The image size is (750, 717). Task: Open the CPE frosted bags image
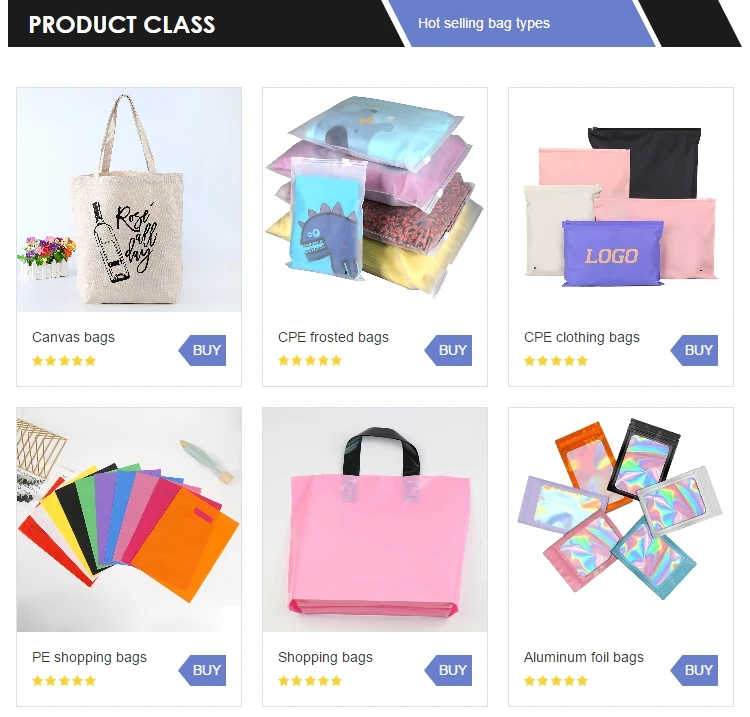375,200
